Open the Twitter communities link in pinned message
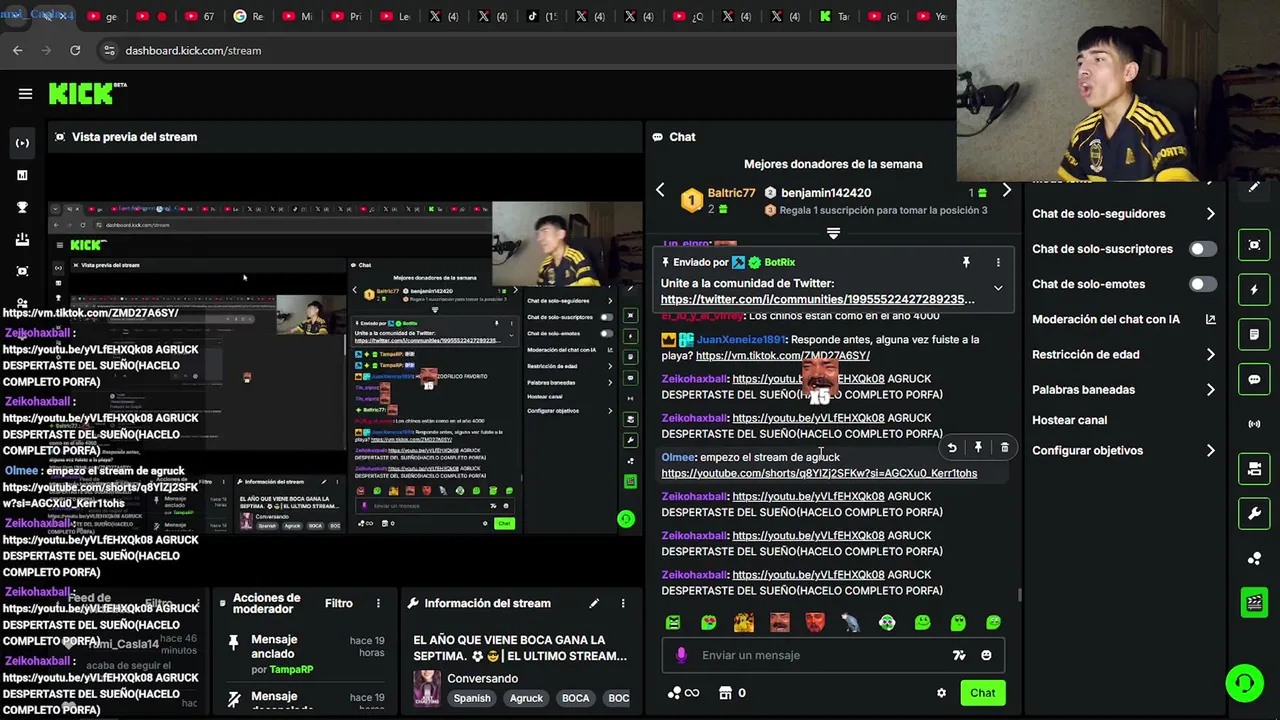 817,299
